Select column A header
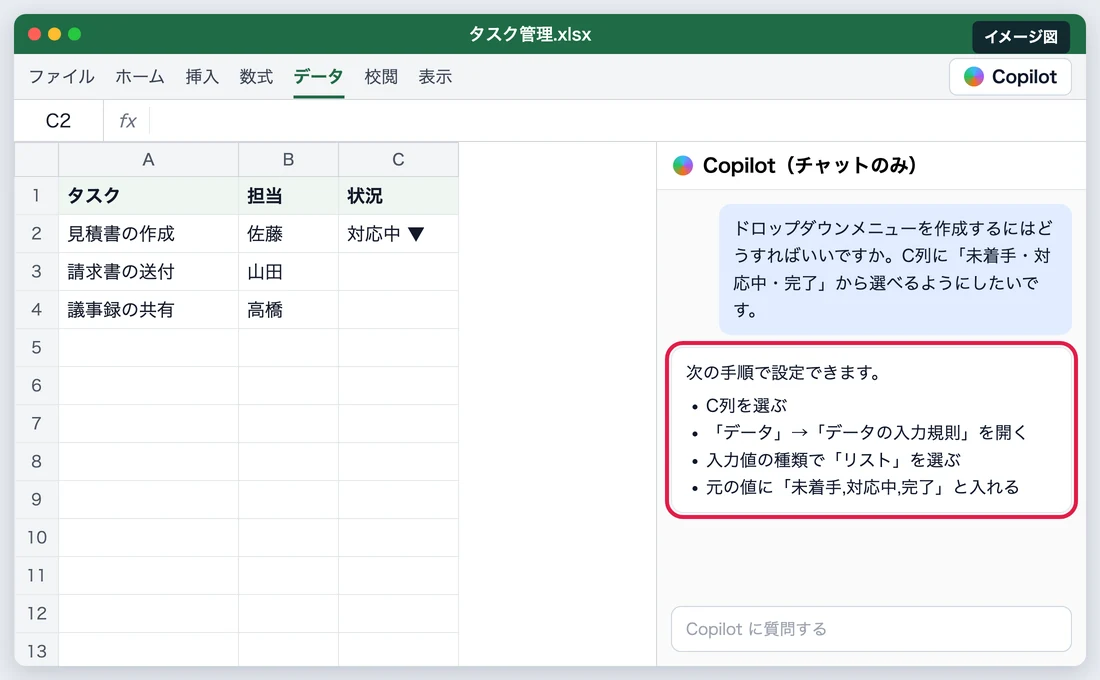 148,159
